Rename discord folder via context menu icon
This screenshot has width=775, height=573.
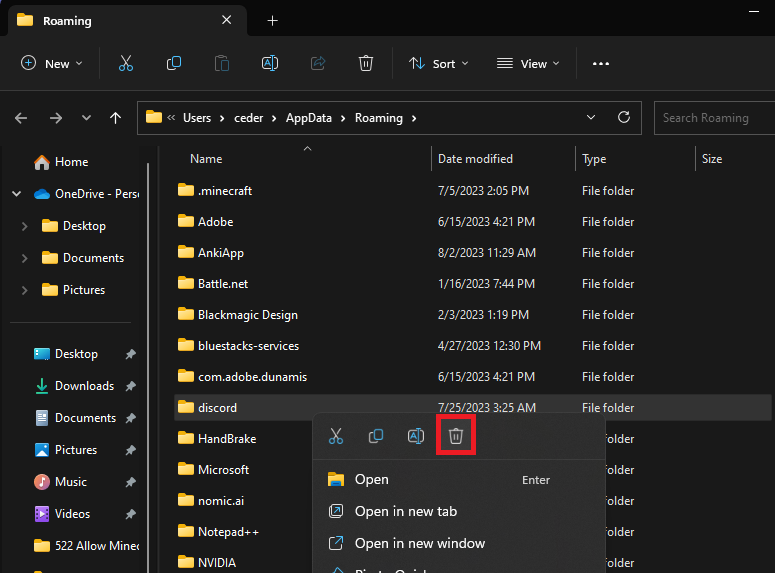pyautogui.click(x=416, y=436)
